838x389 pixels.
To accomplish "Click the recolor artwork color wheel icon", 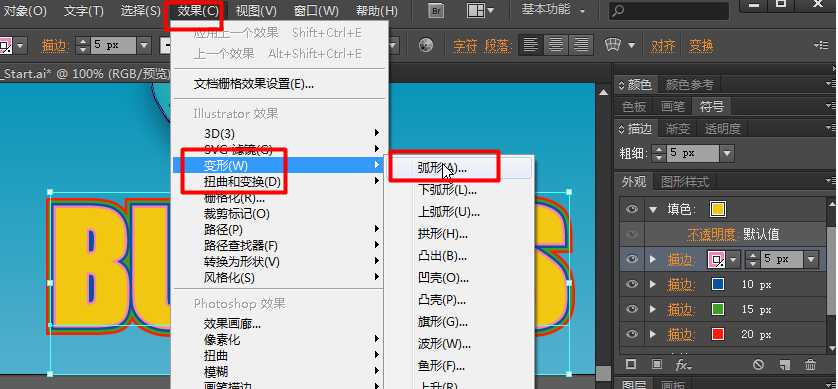I will [426, 45].
